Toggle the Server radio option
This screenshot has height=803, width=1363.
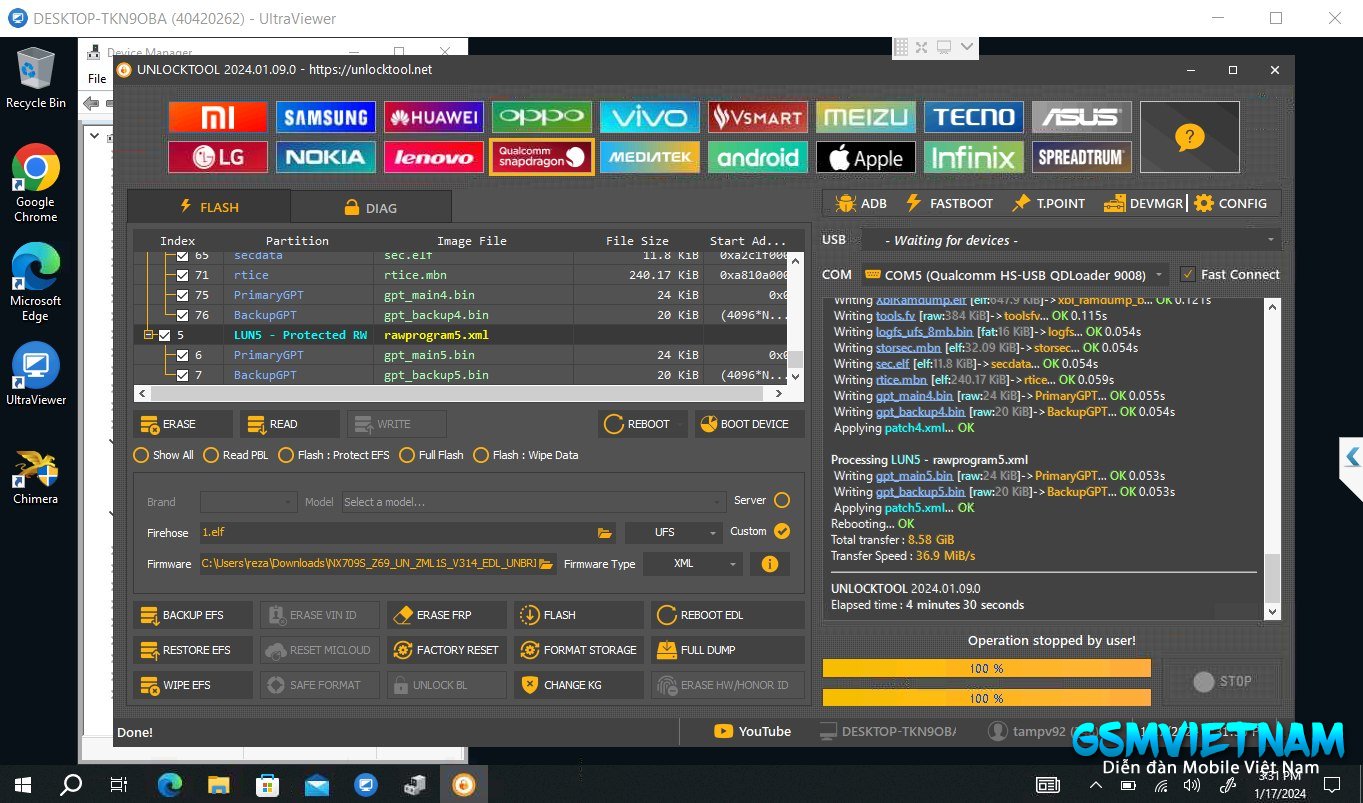pos(782,500)
